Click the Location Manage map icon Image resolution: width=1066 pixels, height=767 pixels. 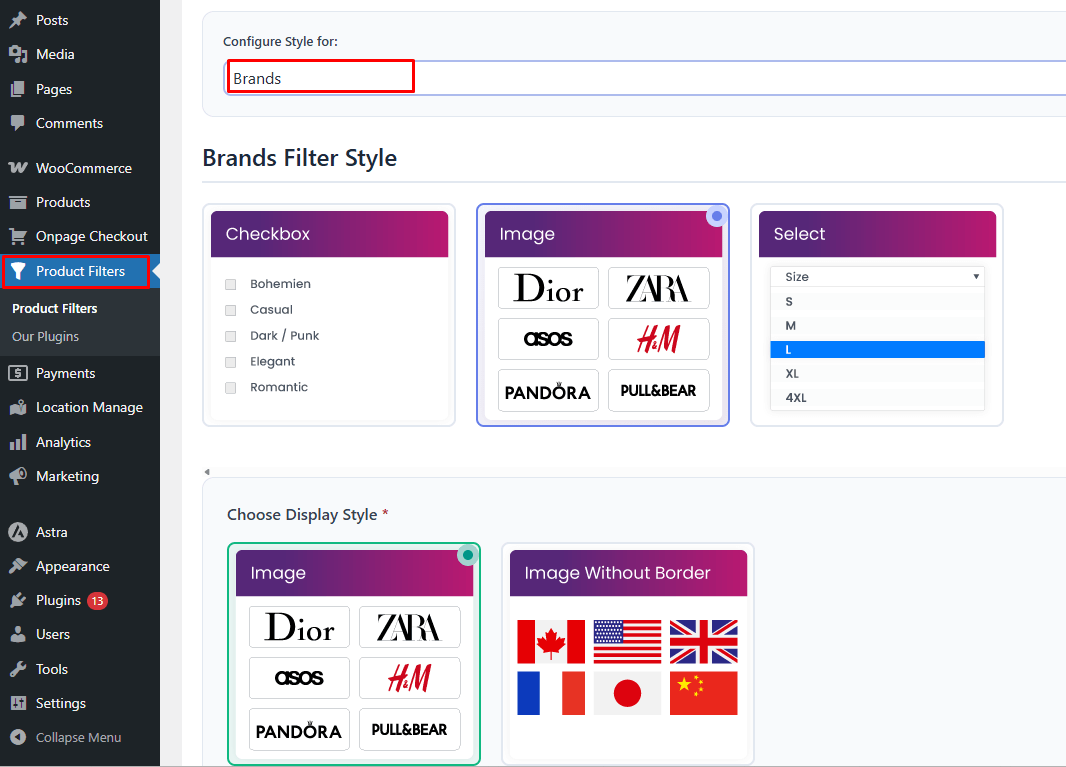[18, 407]
